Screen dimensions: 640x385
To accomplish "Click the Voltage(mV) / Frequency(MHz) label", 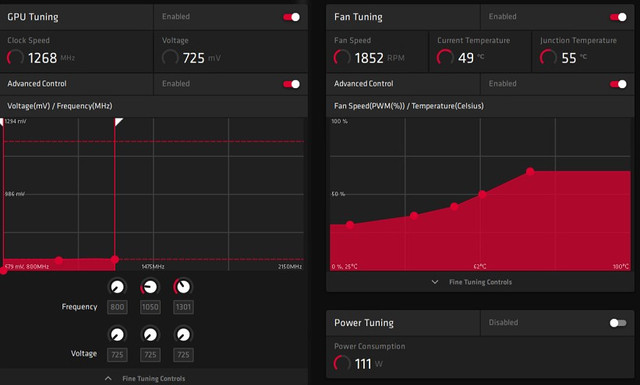I will (x=60, y=106).
